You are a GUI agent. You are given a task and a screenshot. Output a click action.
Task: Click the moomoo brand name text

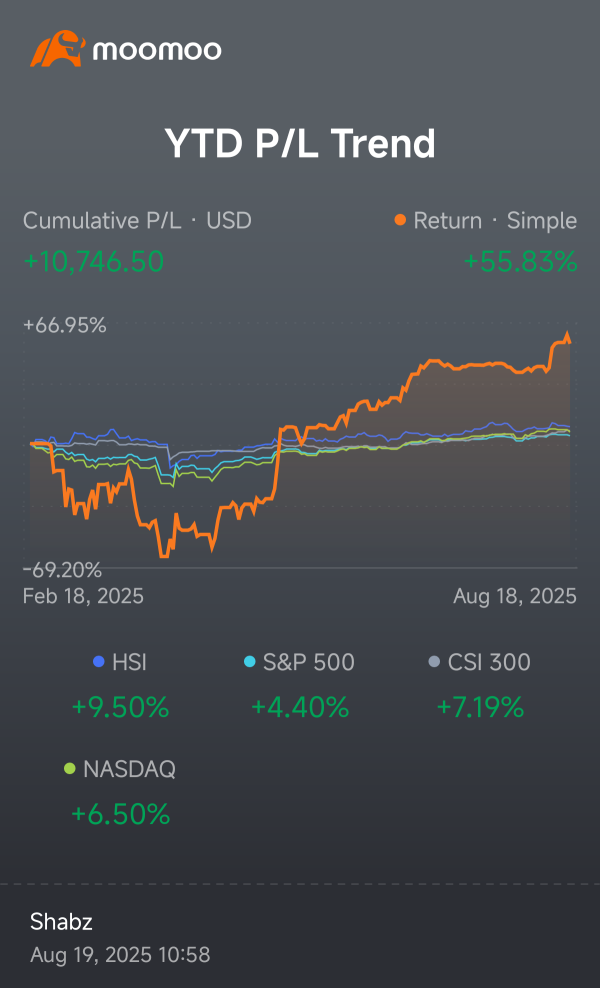(x=157, y=50)
